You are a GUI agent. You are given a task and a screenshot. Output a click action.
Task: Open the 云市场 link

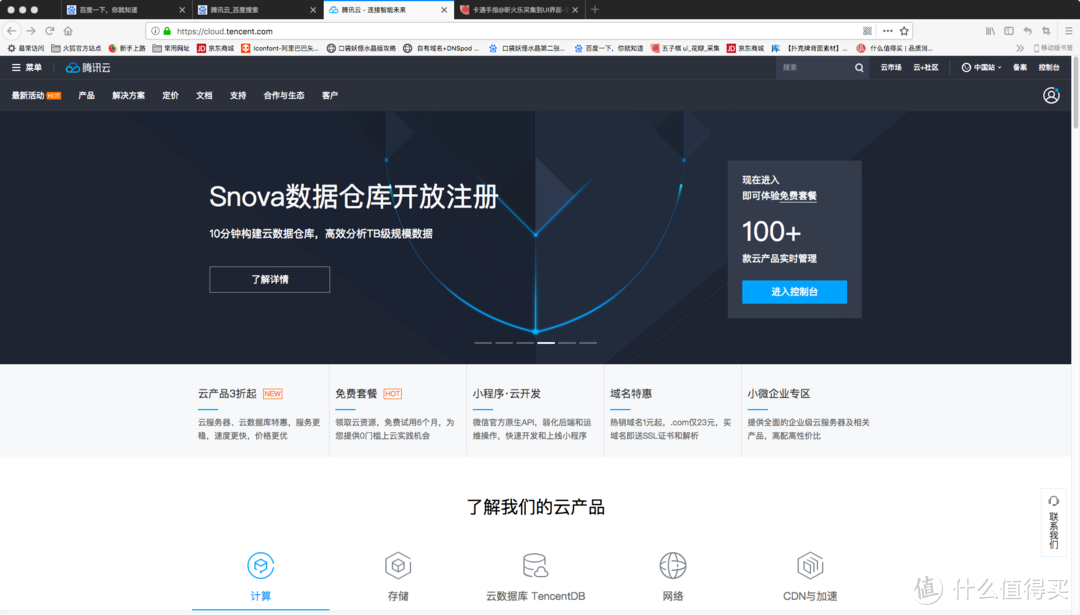point(891,67)
